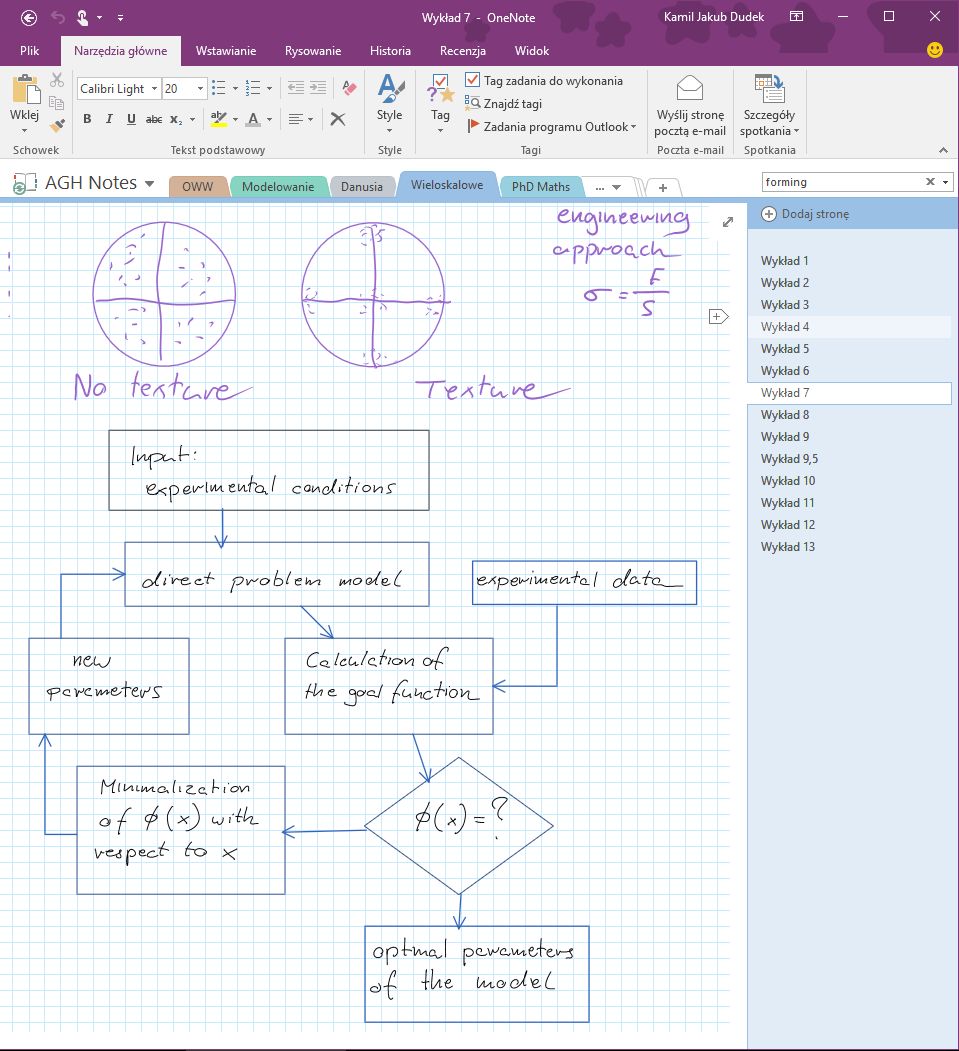Open the Rysowanie ribbon tab
Viewport: 959px width, 1051px height.
tap(313, 51)
